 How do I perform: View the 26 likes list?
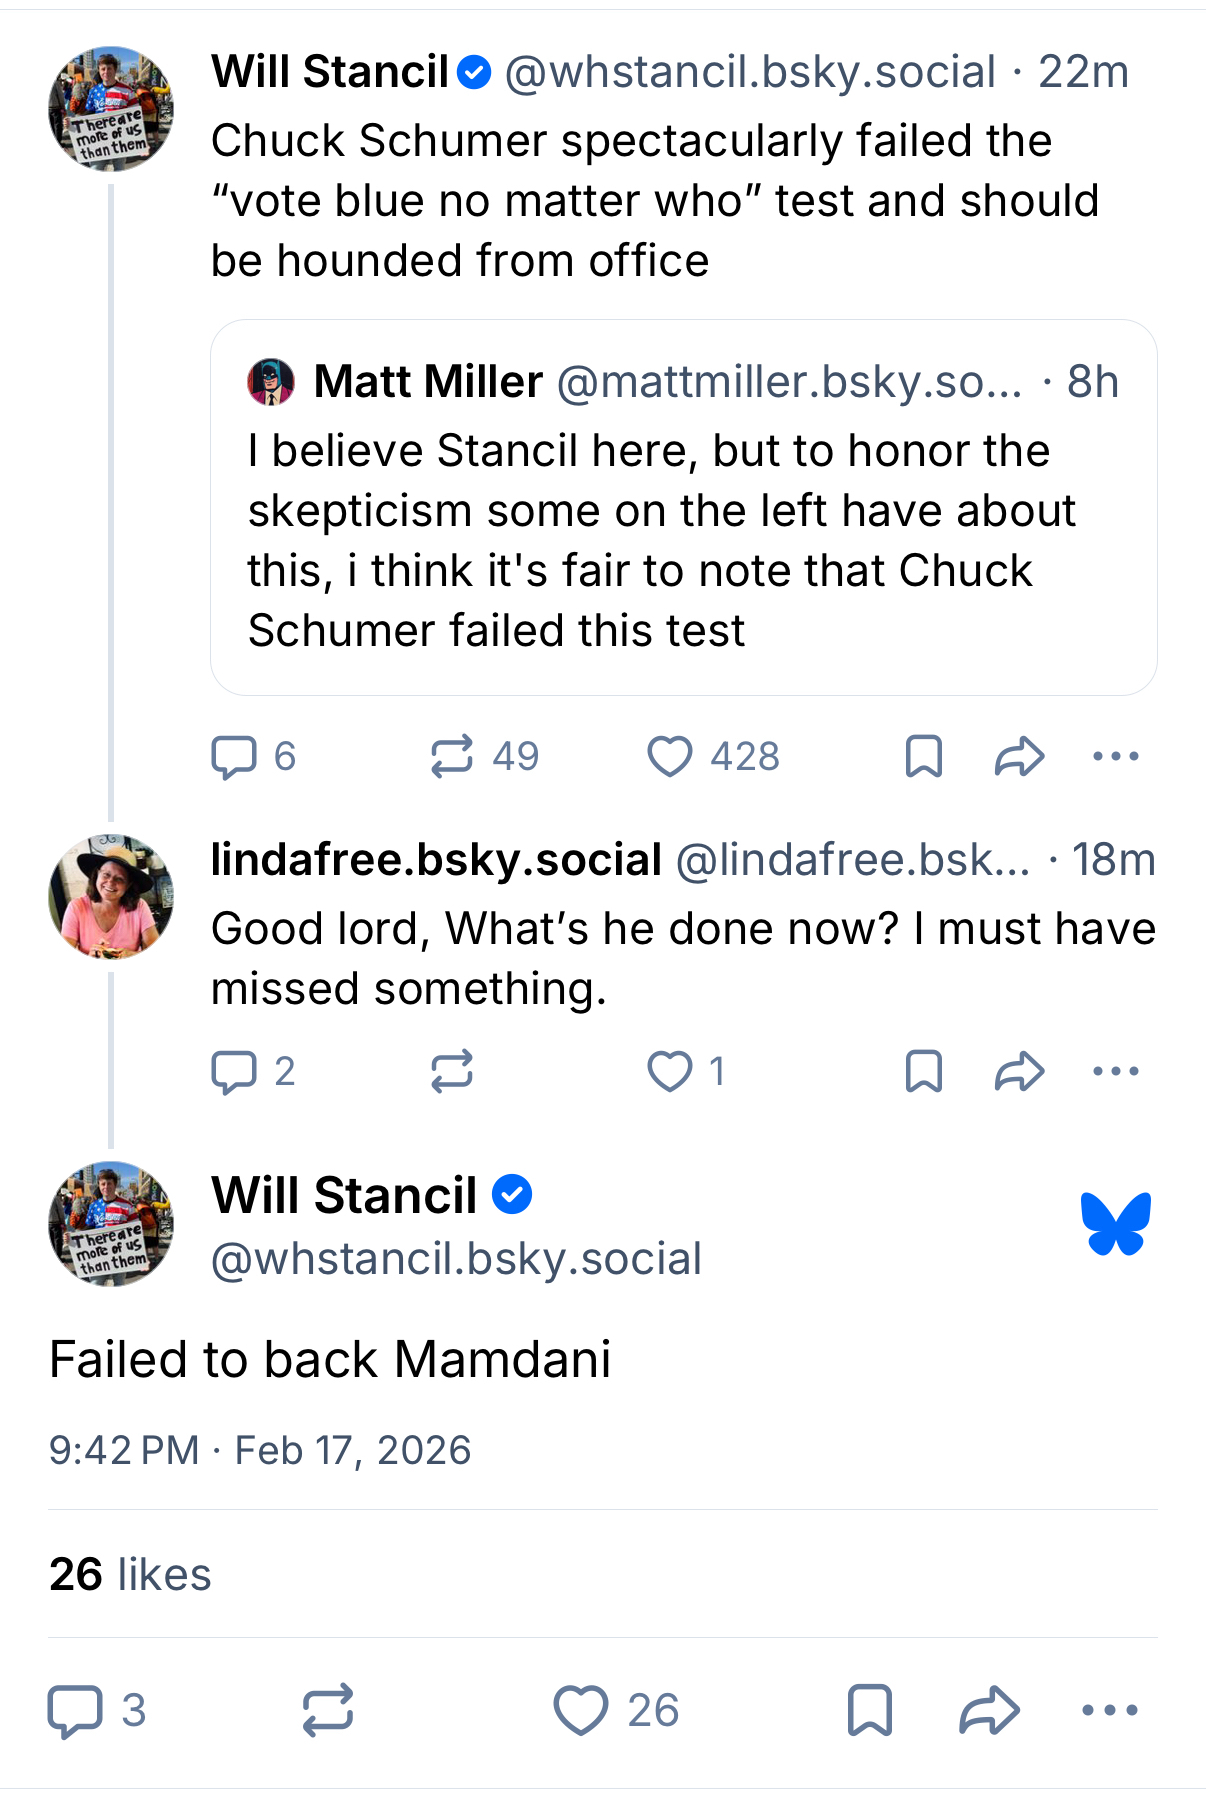130,1575
